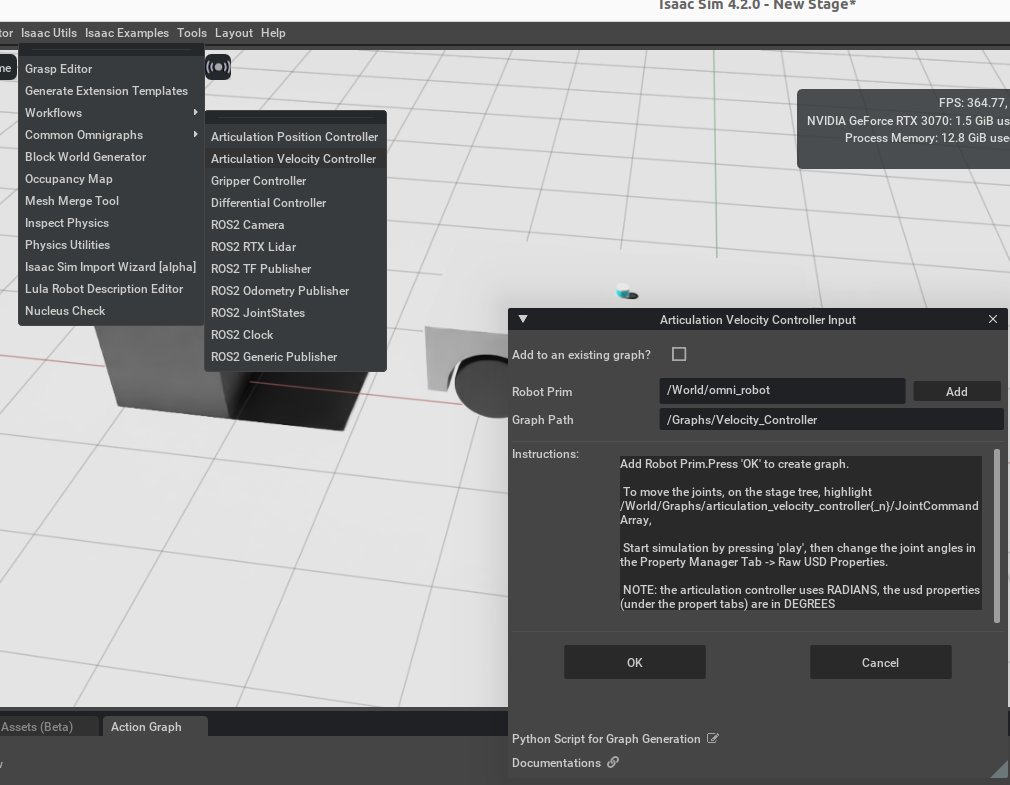
Task: Open the Isaac Utils menu
Action: (49, 33)
